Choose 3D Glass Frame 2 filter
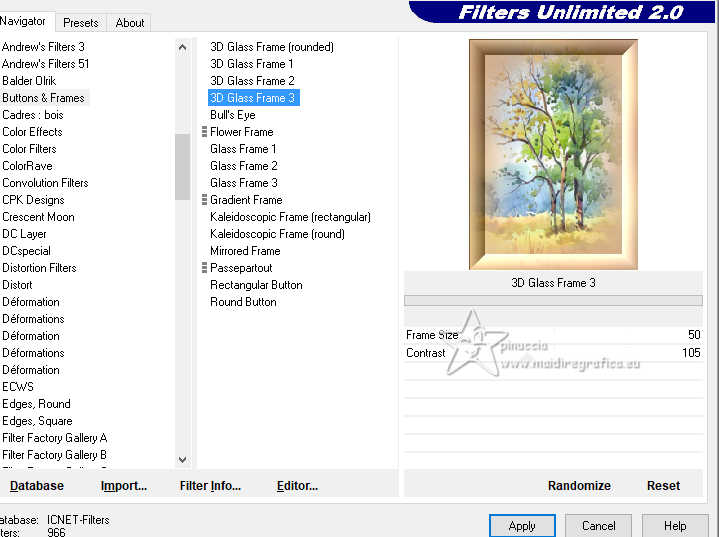719x537 pixels. 252,81
